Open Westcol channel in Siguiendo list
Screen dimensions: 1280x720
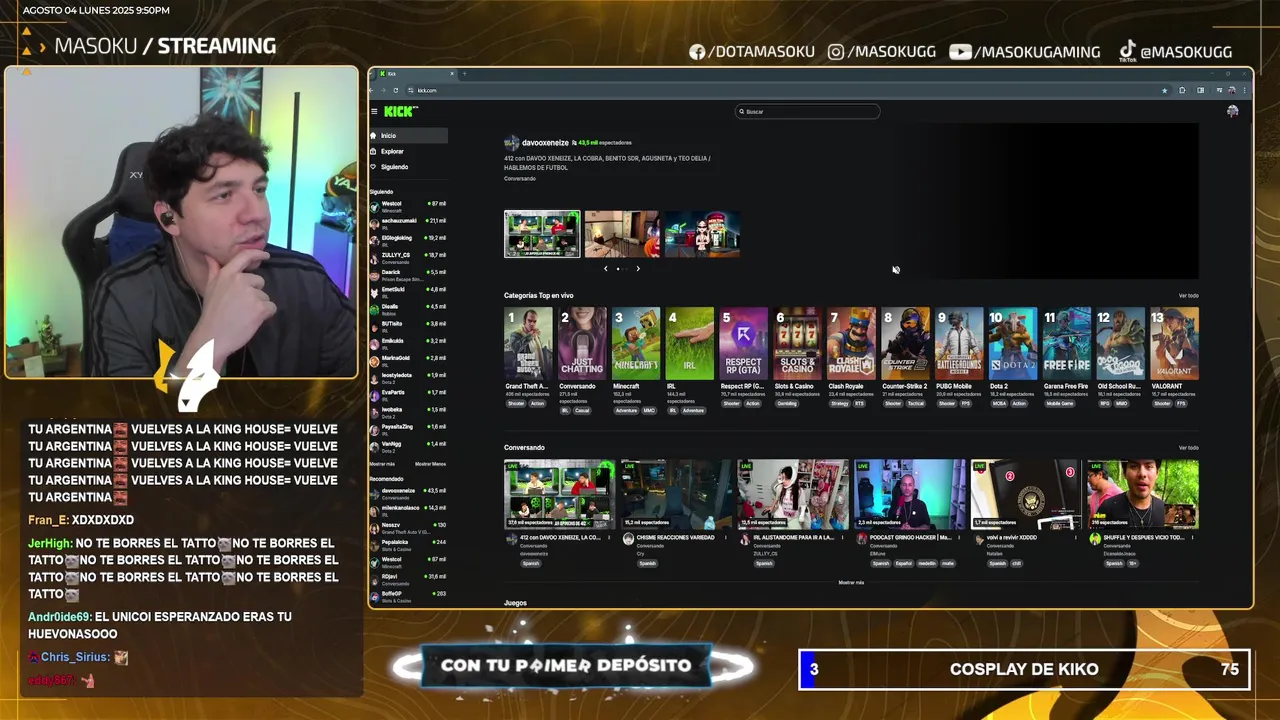pyautogui.click(x=408, y=206)
